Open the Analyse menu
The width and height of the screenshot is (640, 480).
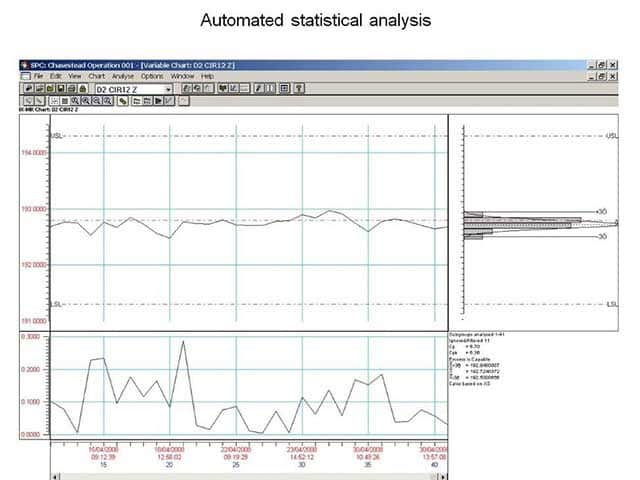point(123,76)
